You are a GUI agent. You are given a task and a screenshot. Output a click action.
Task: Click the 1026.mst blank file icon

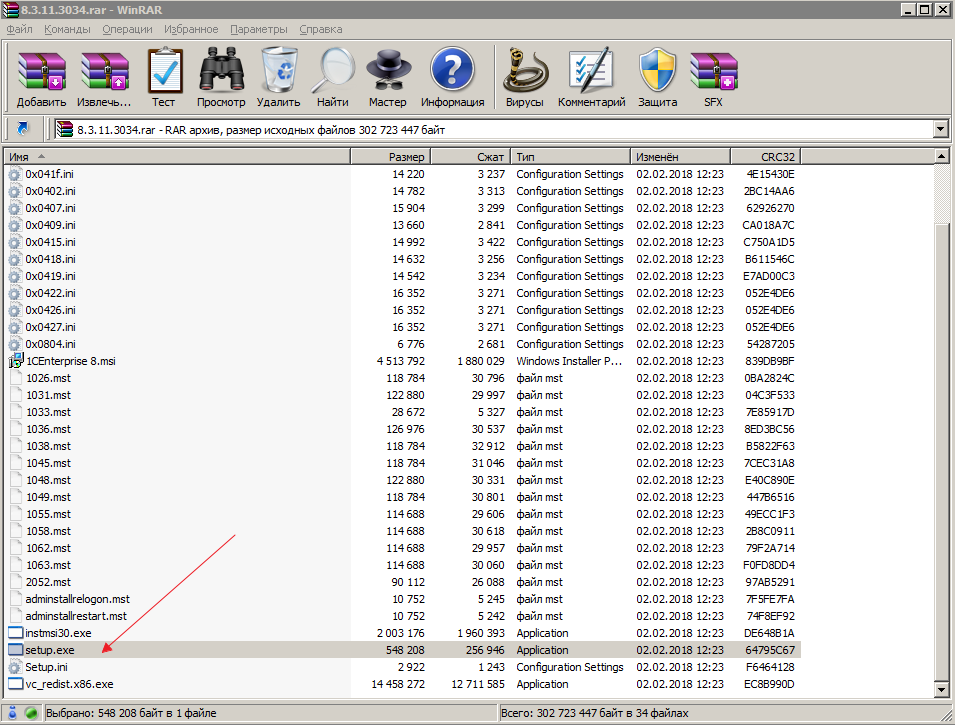pyautogui.click(x=15, y=378)
